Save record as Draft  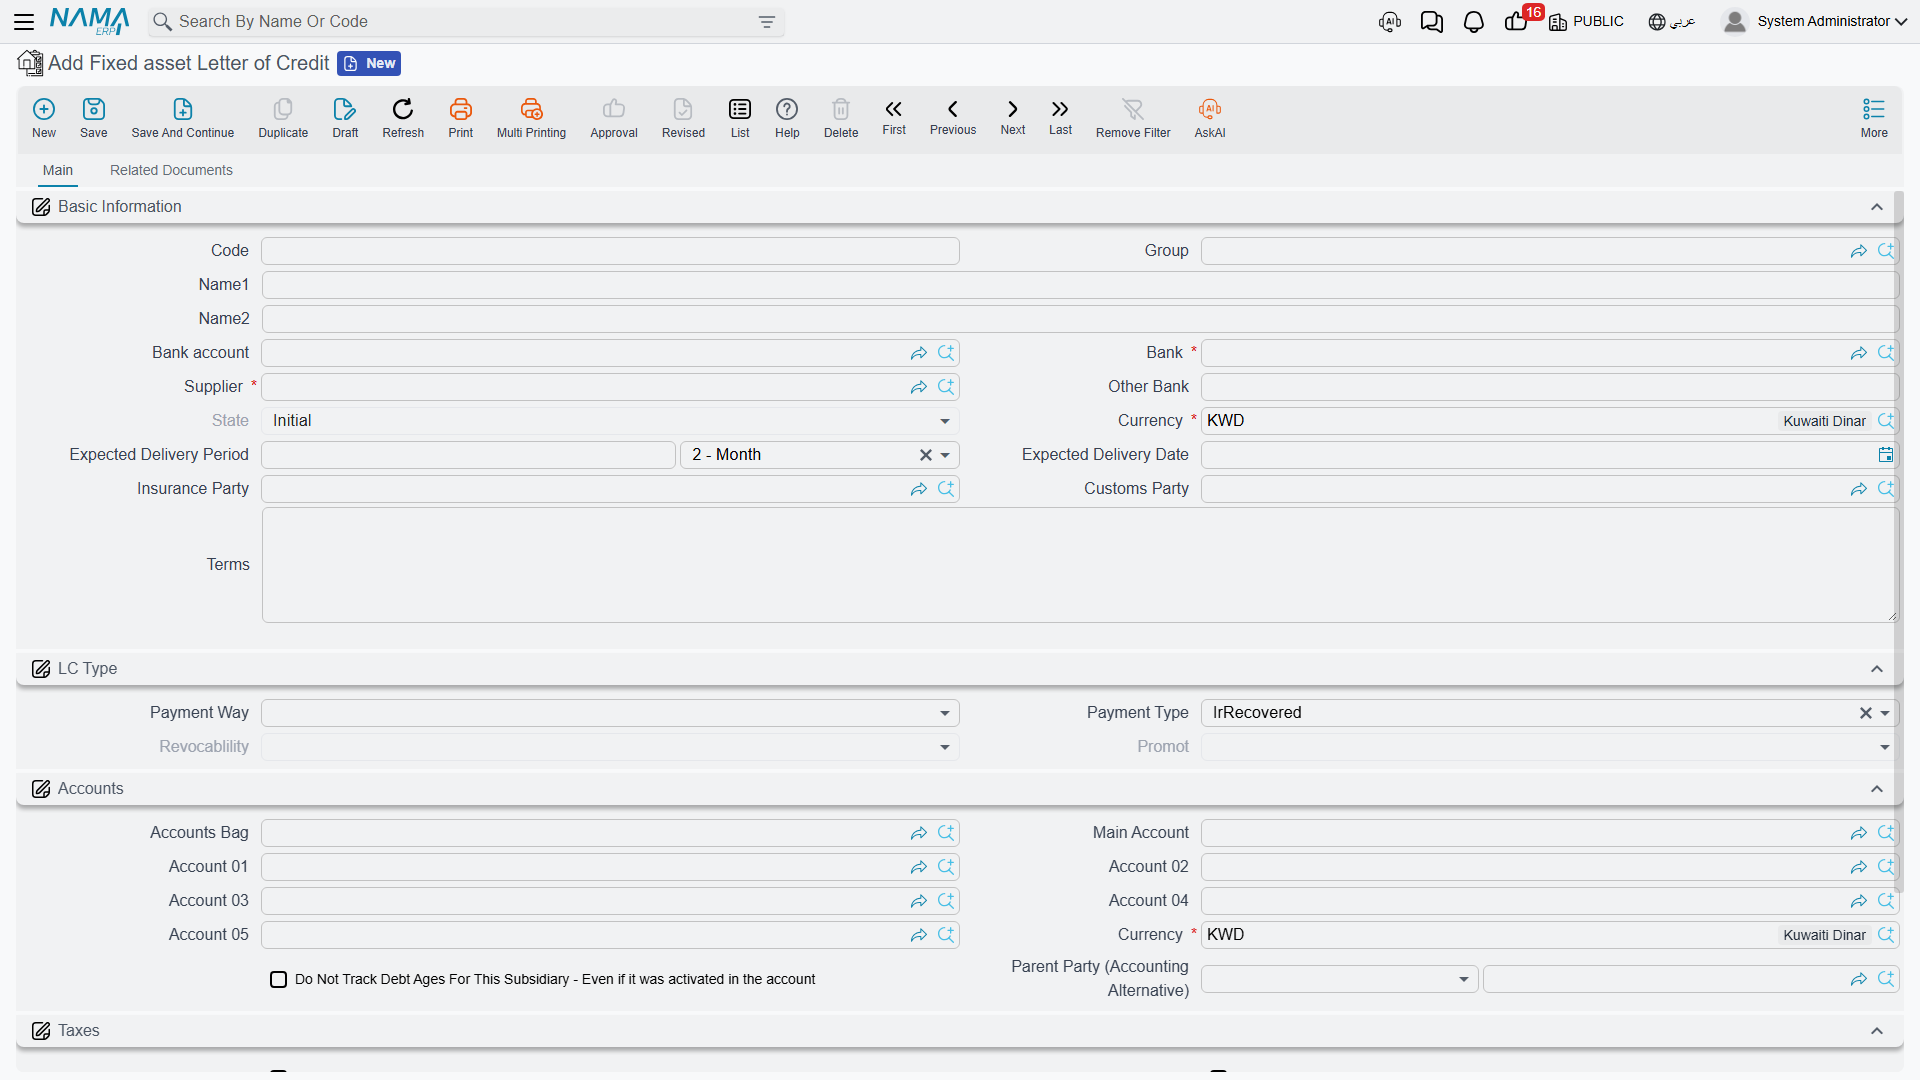click(345, 118)
